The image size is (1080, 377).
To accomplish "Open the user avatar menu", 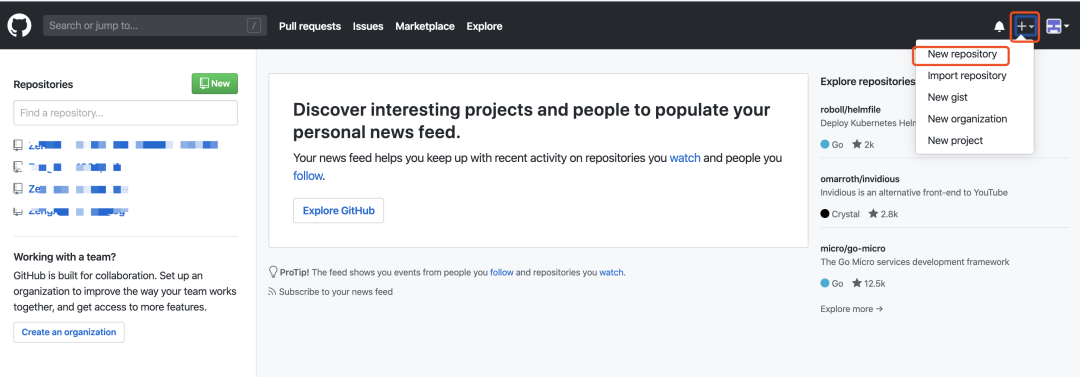I will tap(1057, 27).
